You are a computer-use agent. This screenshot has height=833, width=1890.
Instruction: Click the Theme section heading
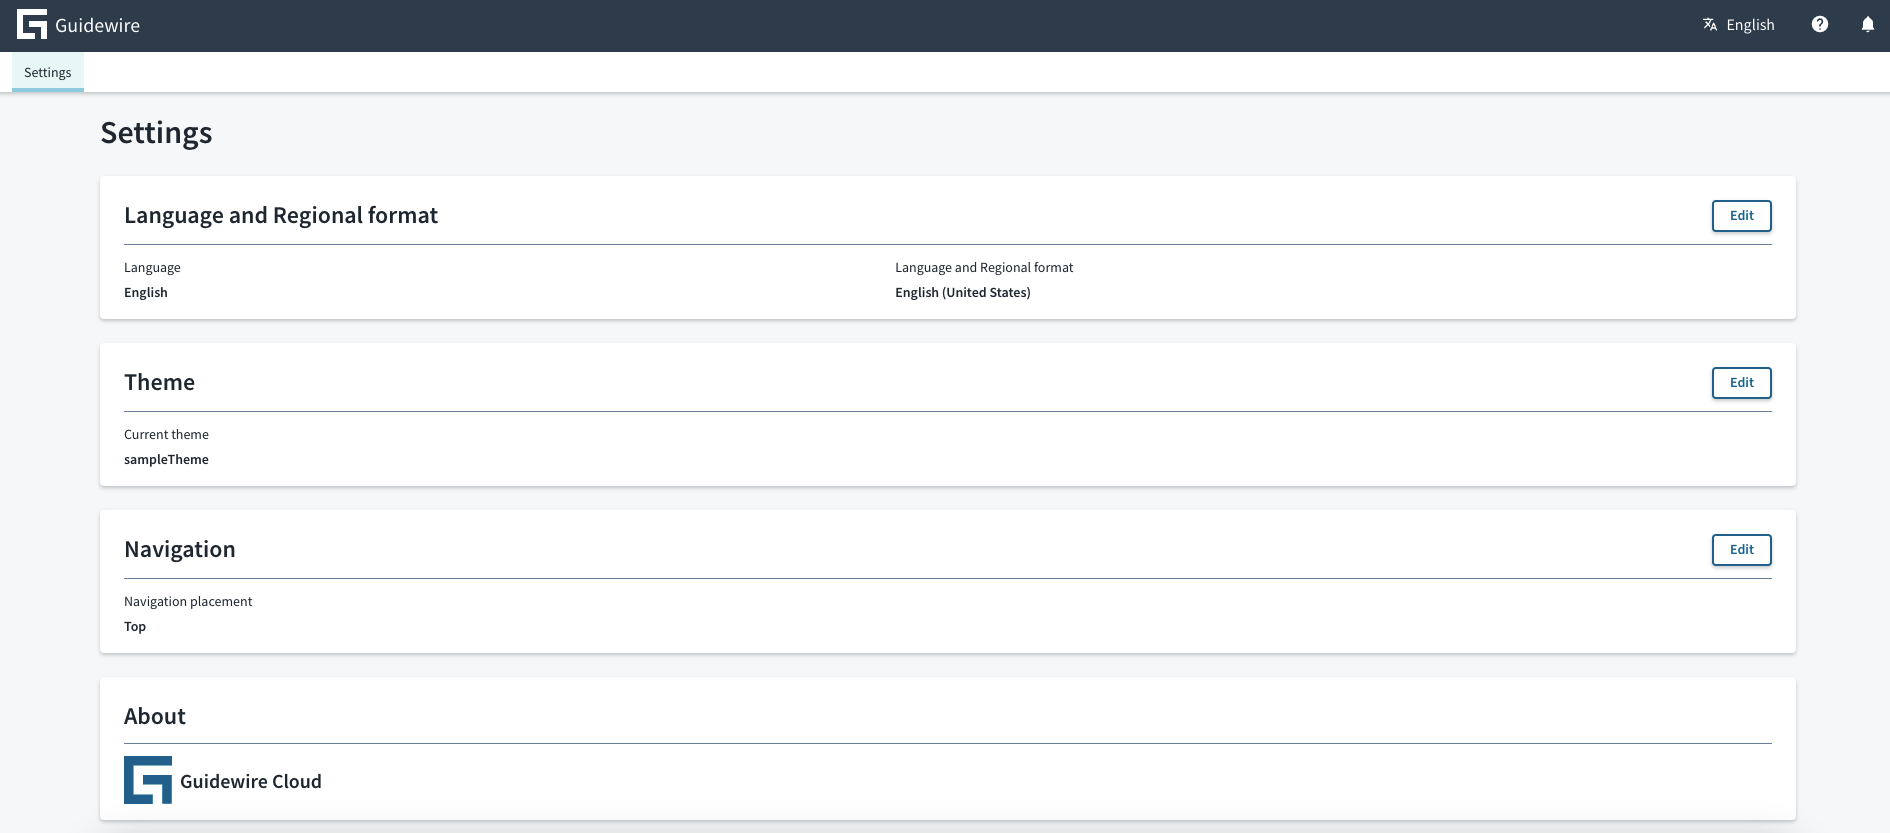159,382
